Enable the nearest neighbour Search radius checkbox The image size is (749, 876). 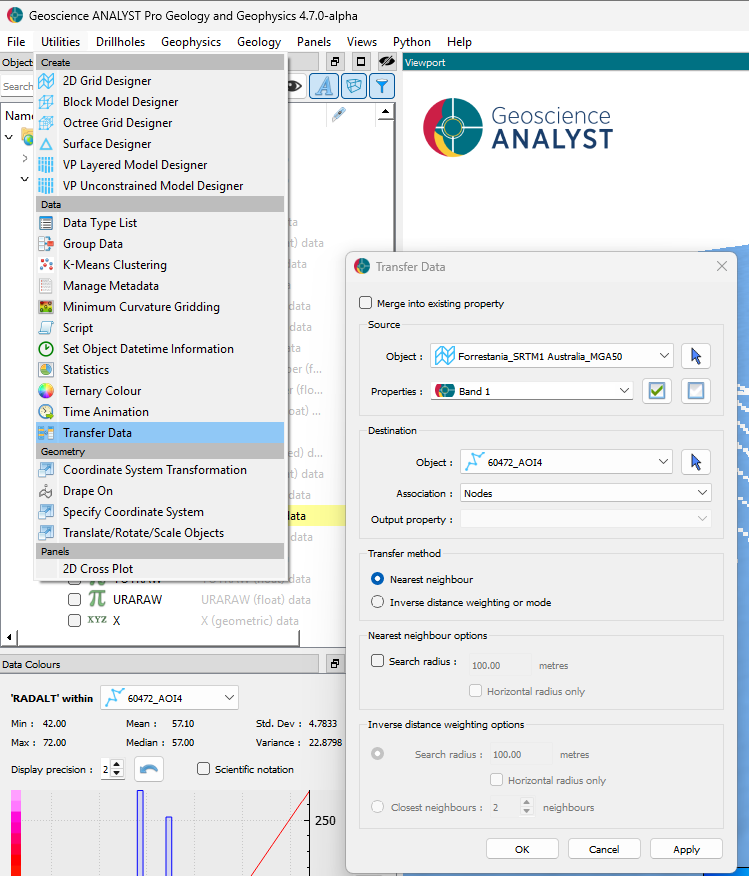[x=377, y=661]
